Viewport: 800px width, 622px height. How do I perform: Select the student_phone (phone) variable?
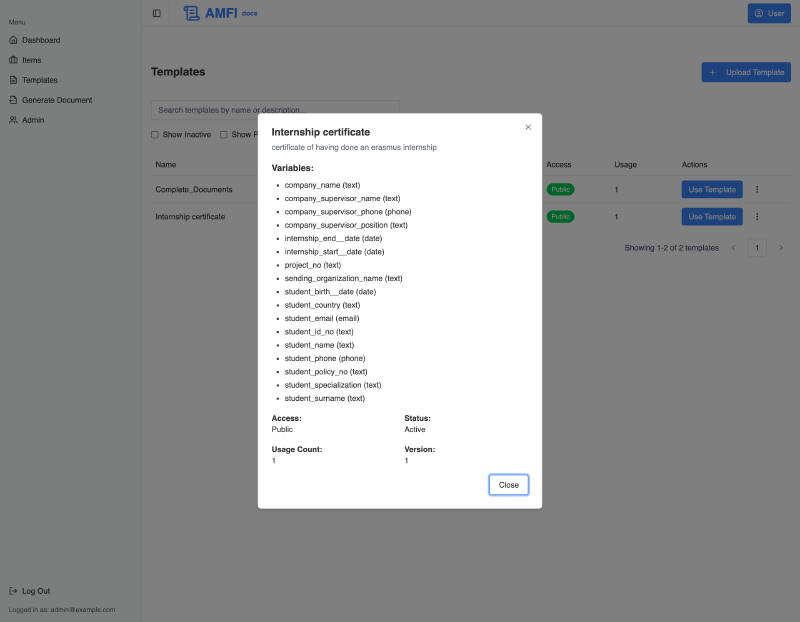[x=325, y=358]
